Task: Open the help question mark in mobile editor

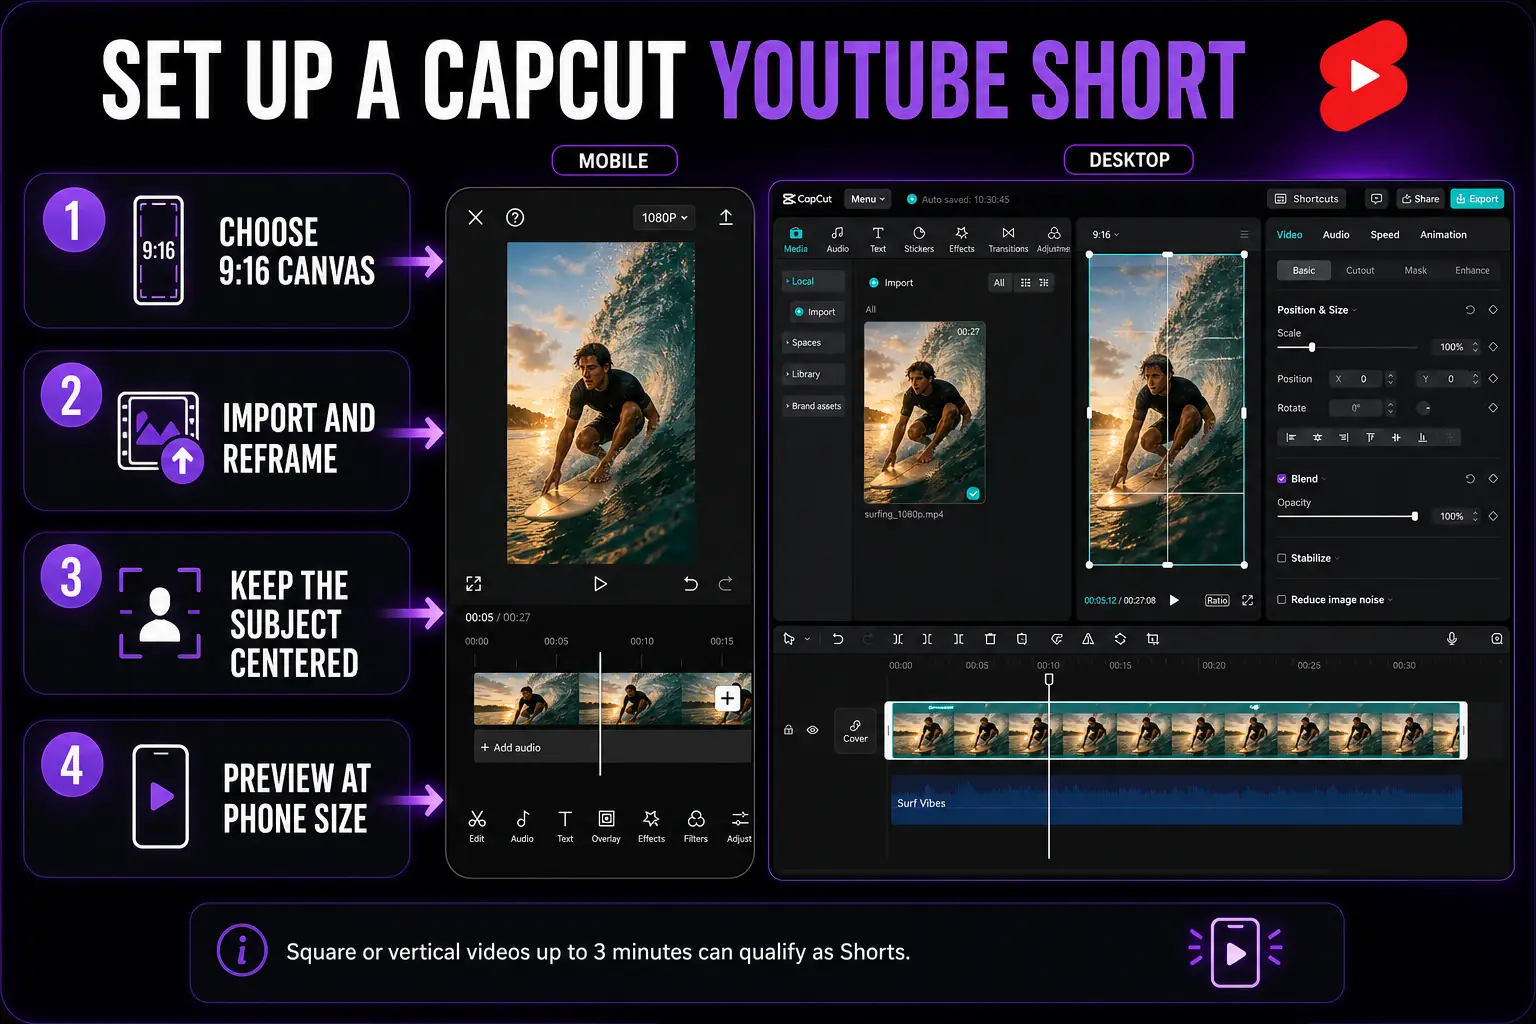Action: [x=515, y=217]
